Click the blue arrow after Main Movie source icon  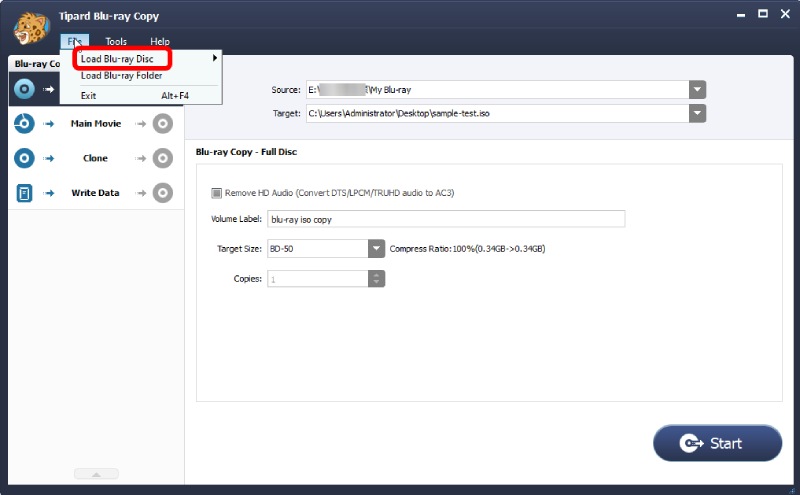48,123
